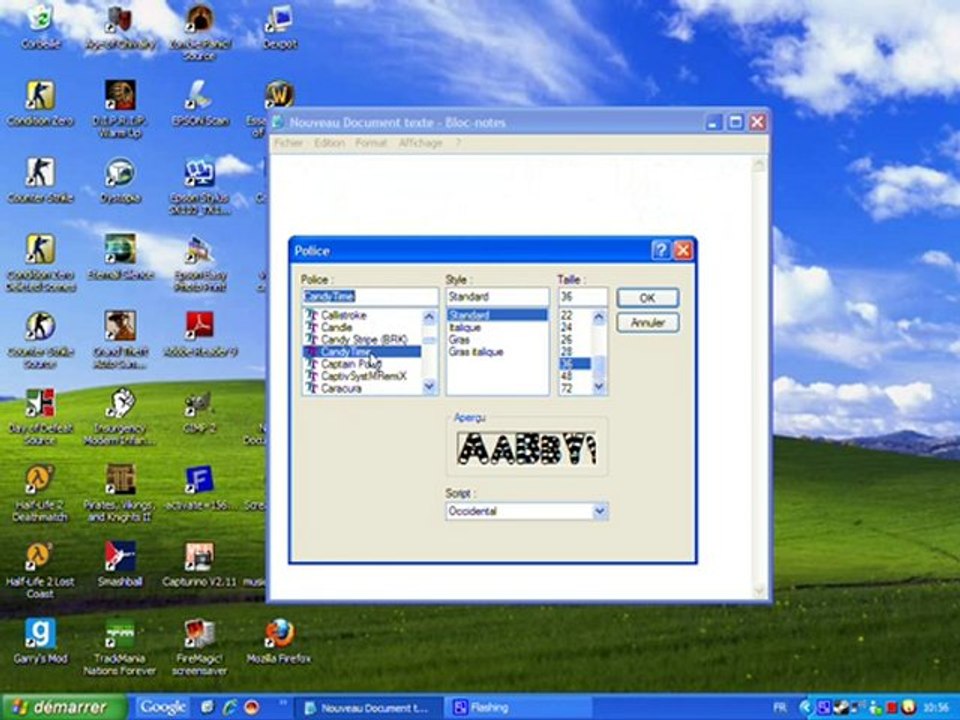Open the ? help menu in Bloc-notes
The image size is (960, 720).
pyautogui.click(x=458, y=143)
